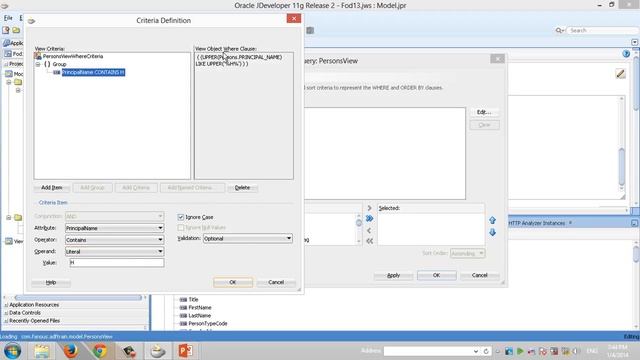
Task: Select PrincipalName CONTAINS H criteria item
Action: tap(93, 72)
